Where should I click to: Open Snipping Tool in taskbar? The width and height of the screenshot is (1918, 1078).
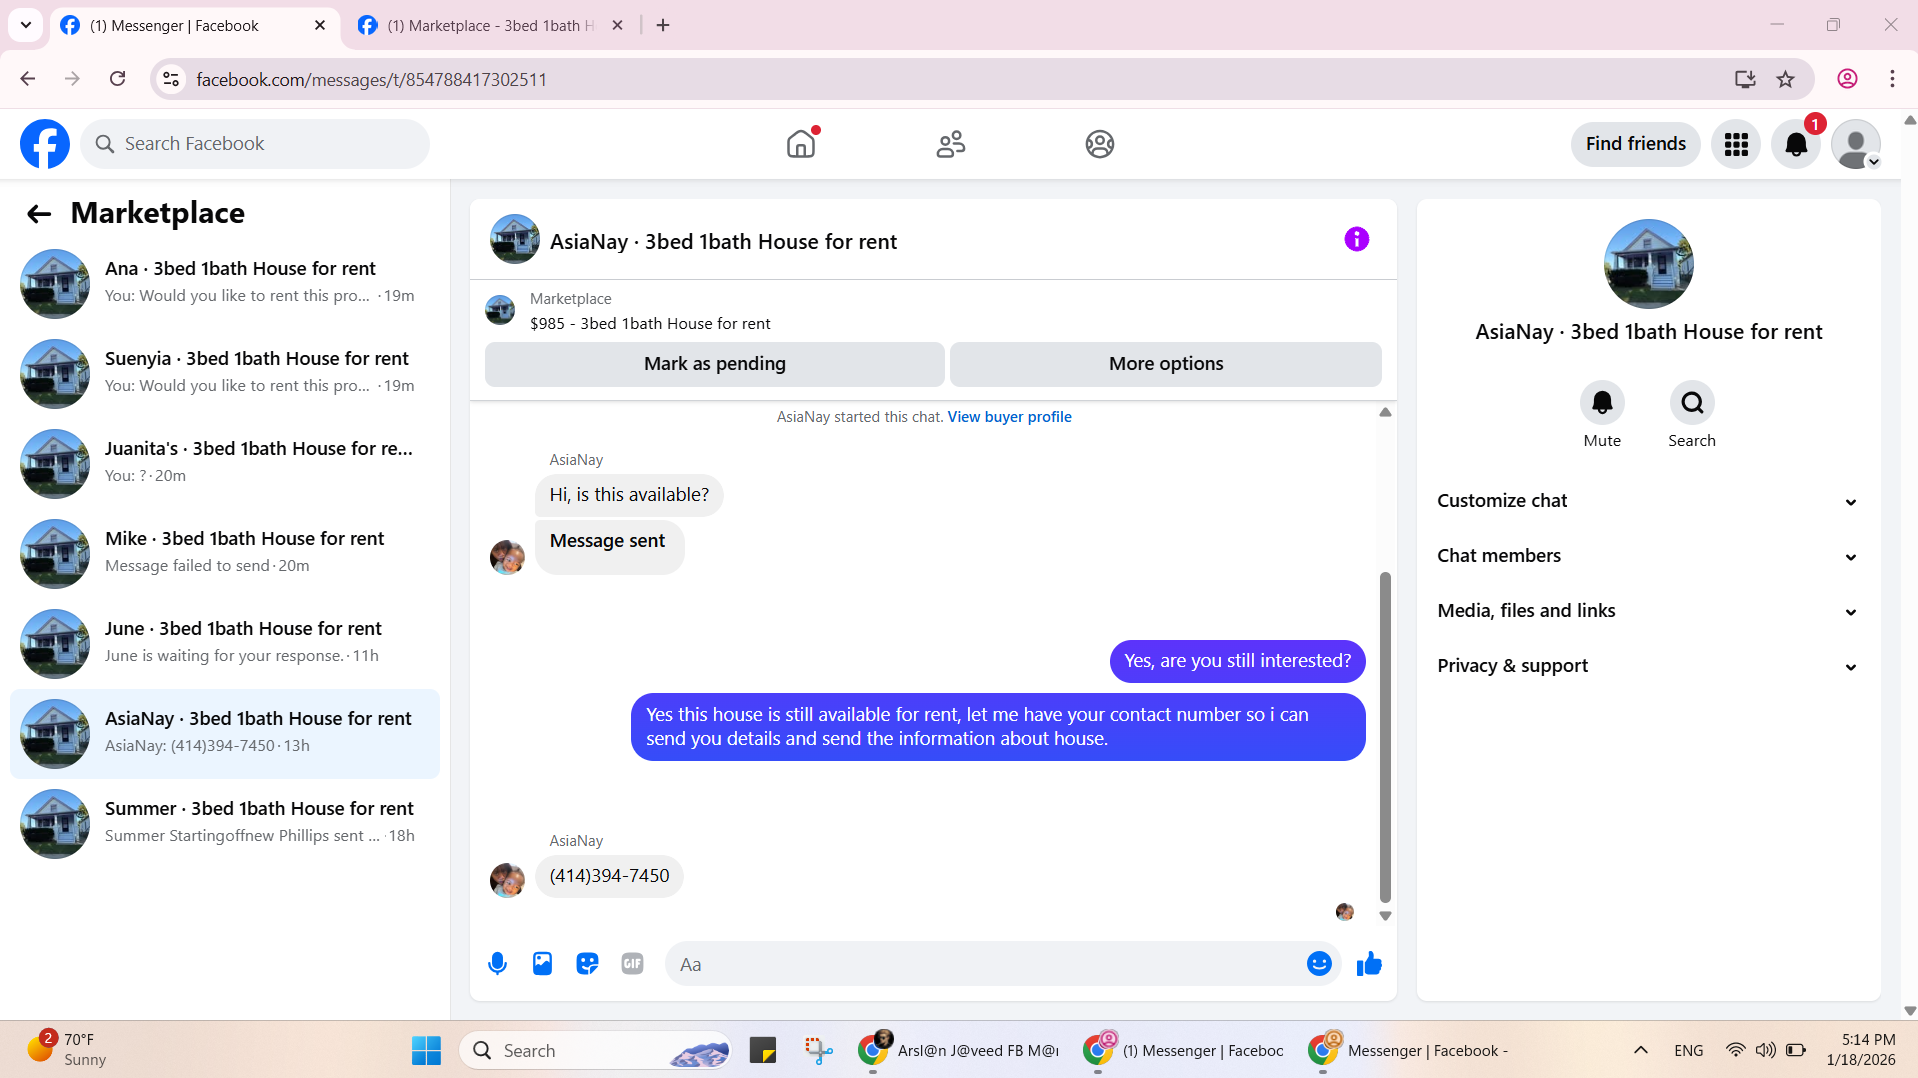coord(818,1051)
